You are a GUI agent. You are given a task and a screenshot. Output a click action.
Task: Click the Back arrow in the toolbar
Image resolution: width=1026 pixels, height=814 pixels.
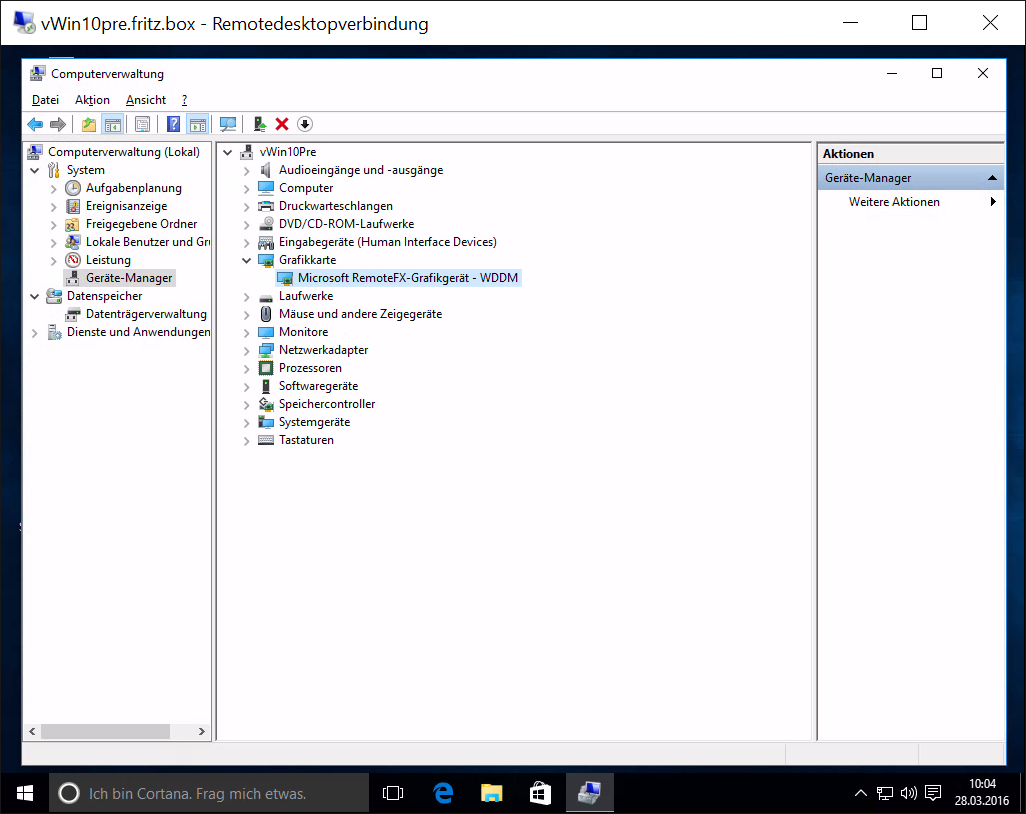point(35,124)
